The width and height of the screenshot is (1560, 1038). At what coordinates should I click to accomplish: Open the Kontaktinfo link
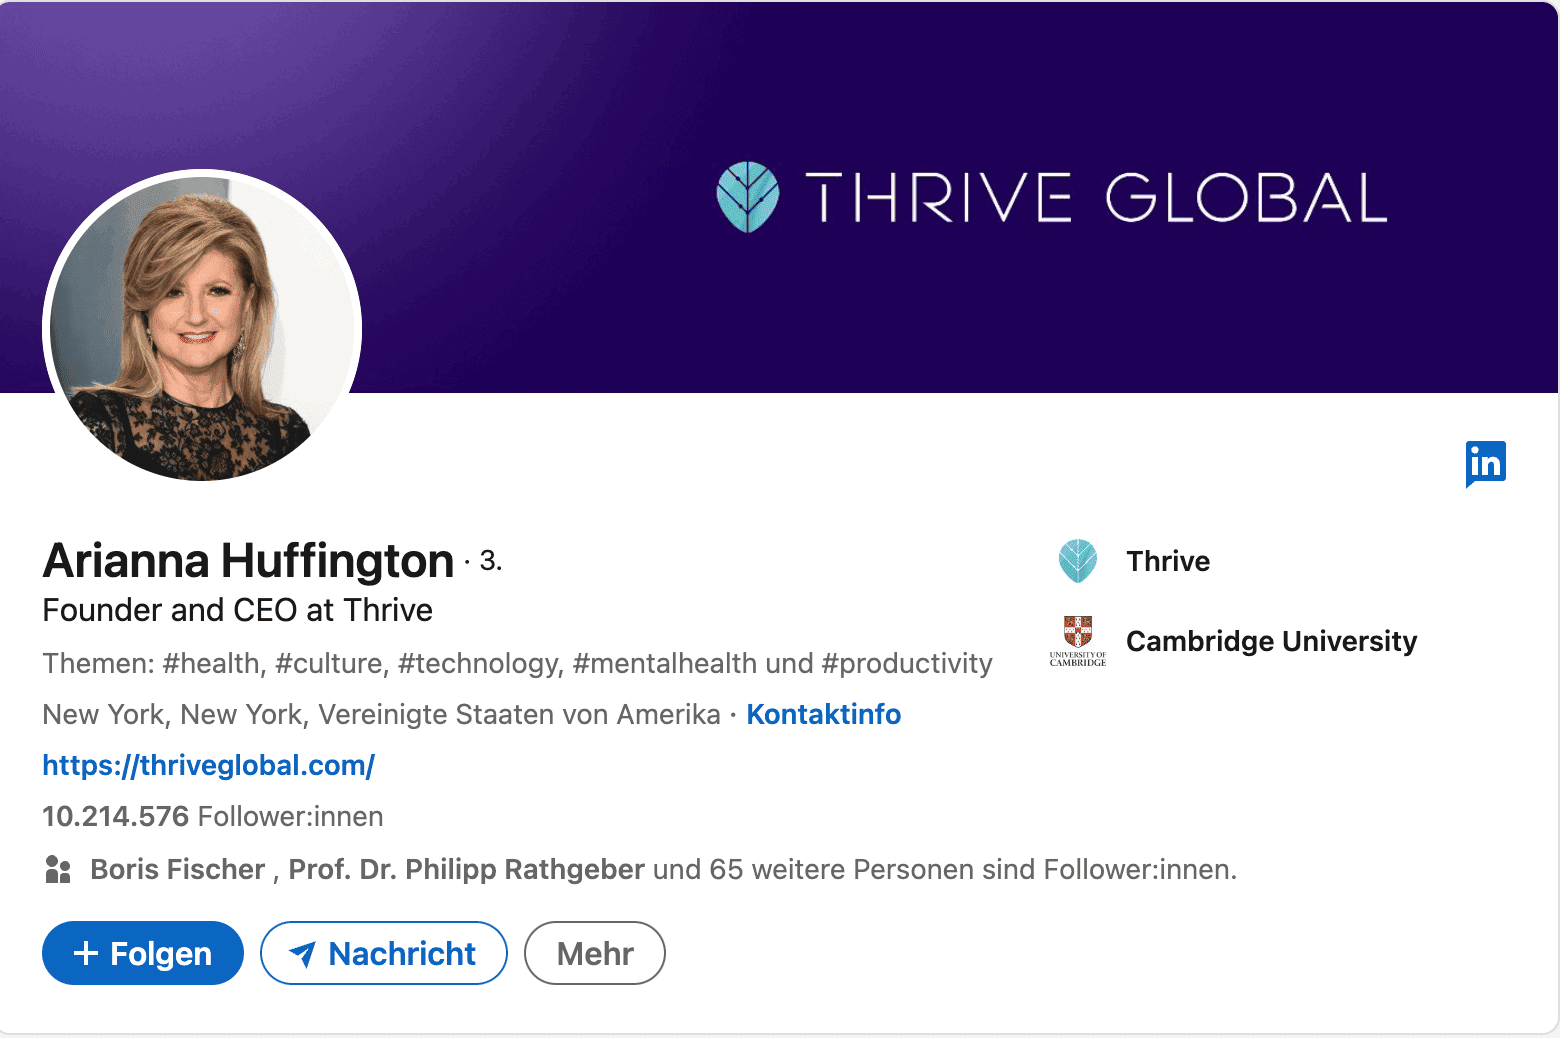pos(823,714)
